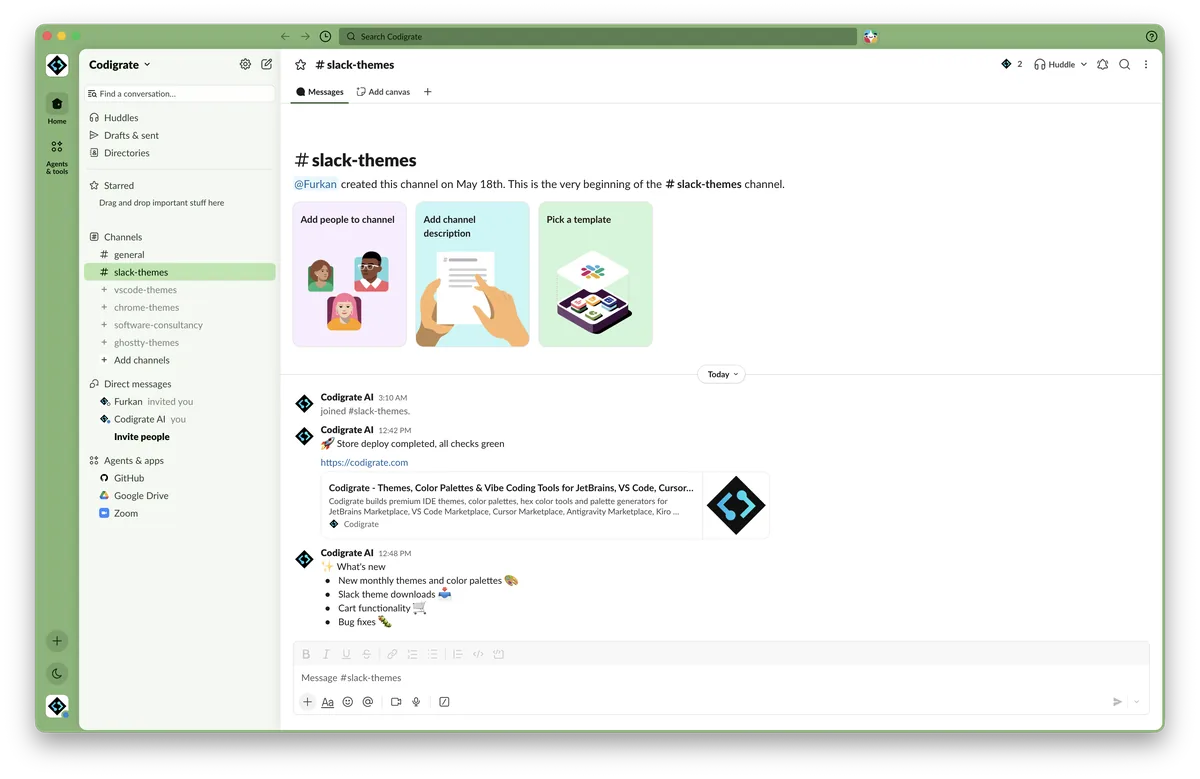Go back in history arrow
The width and height of the screenshot is (1200, 779).
coord(285,36)
